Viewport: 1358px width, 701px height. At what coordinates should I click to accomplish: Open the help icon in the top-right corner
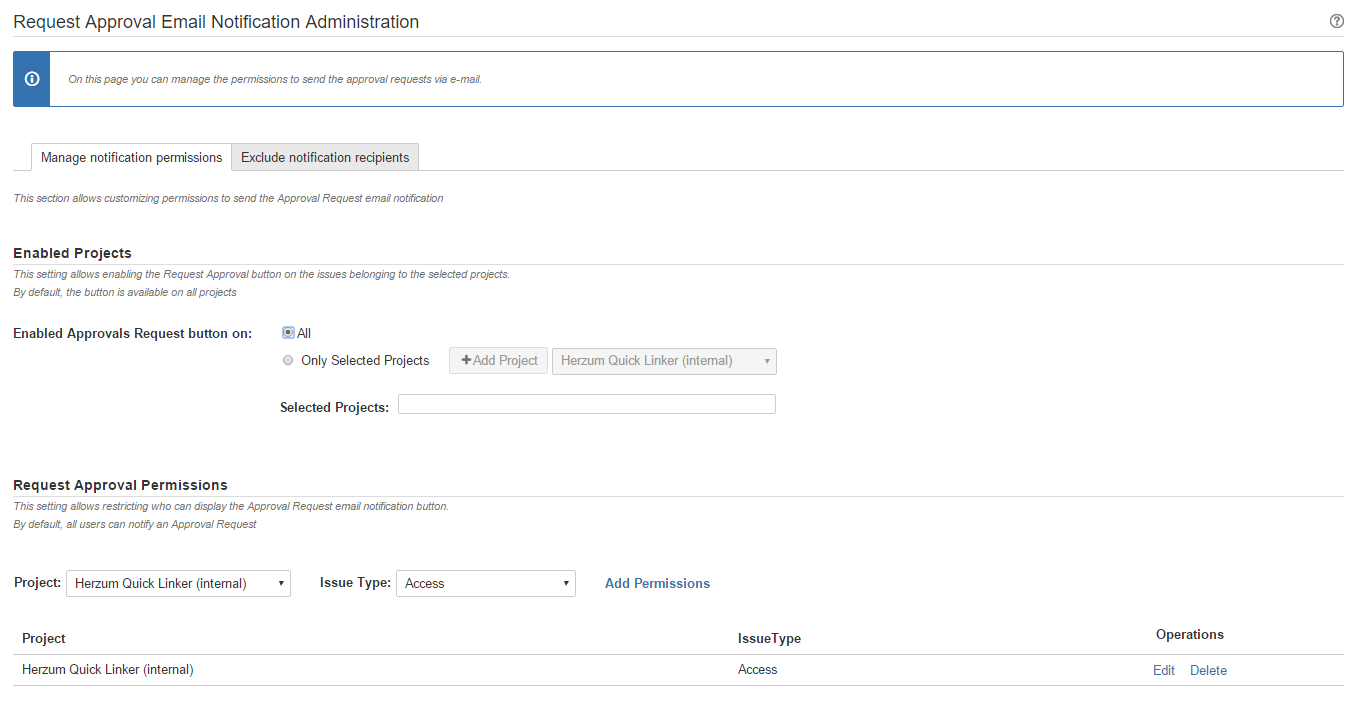tap(1336, 21)
